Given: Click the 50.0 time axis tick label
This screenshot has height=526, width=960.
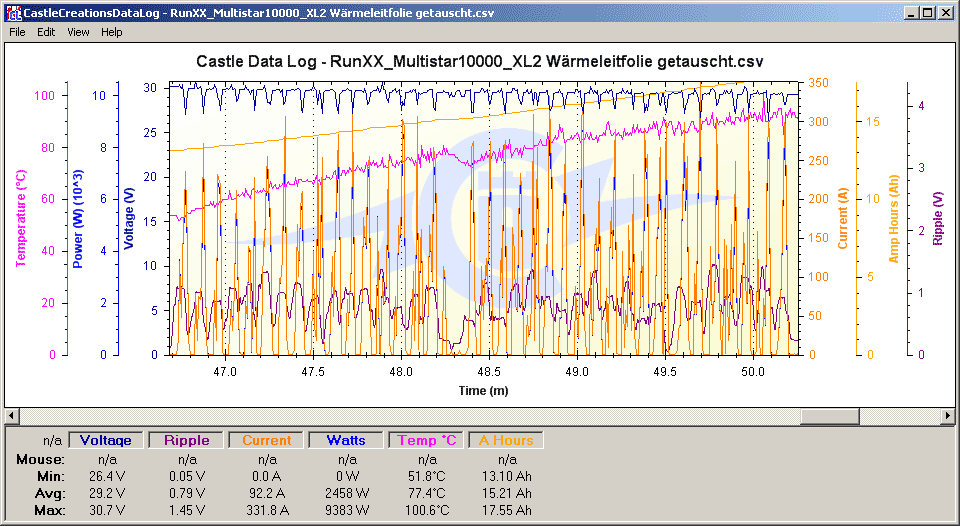Looking at the screenshot, I should [x=753, y=372].
